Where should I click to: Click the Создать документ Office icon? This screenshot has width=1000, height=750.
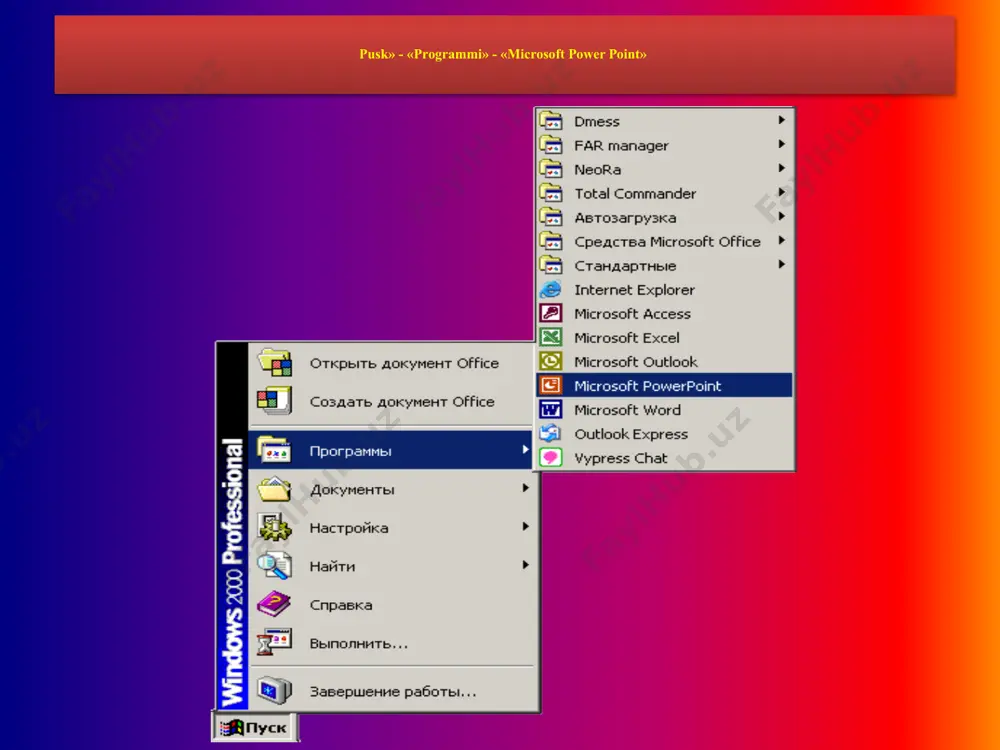275,401
